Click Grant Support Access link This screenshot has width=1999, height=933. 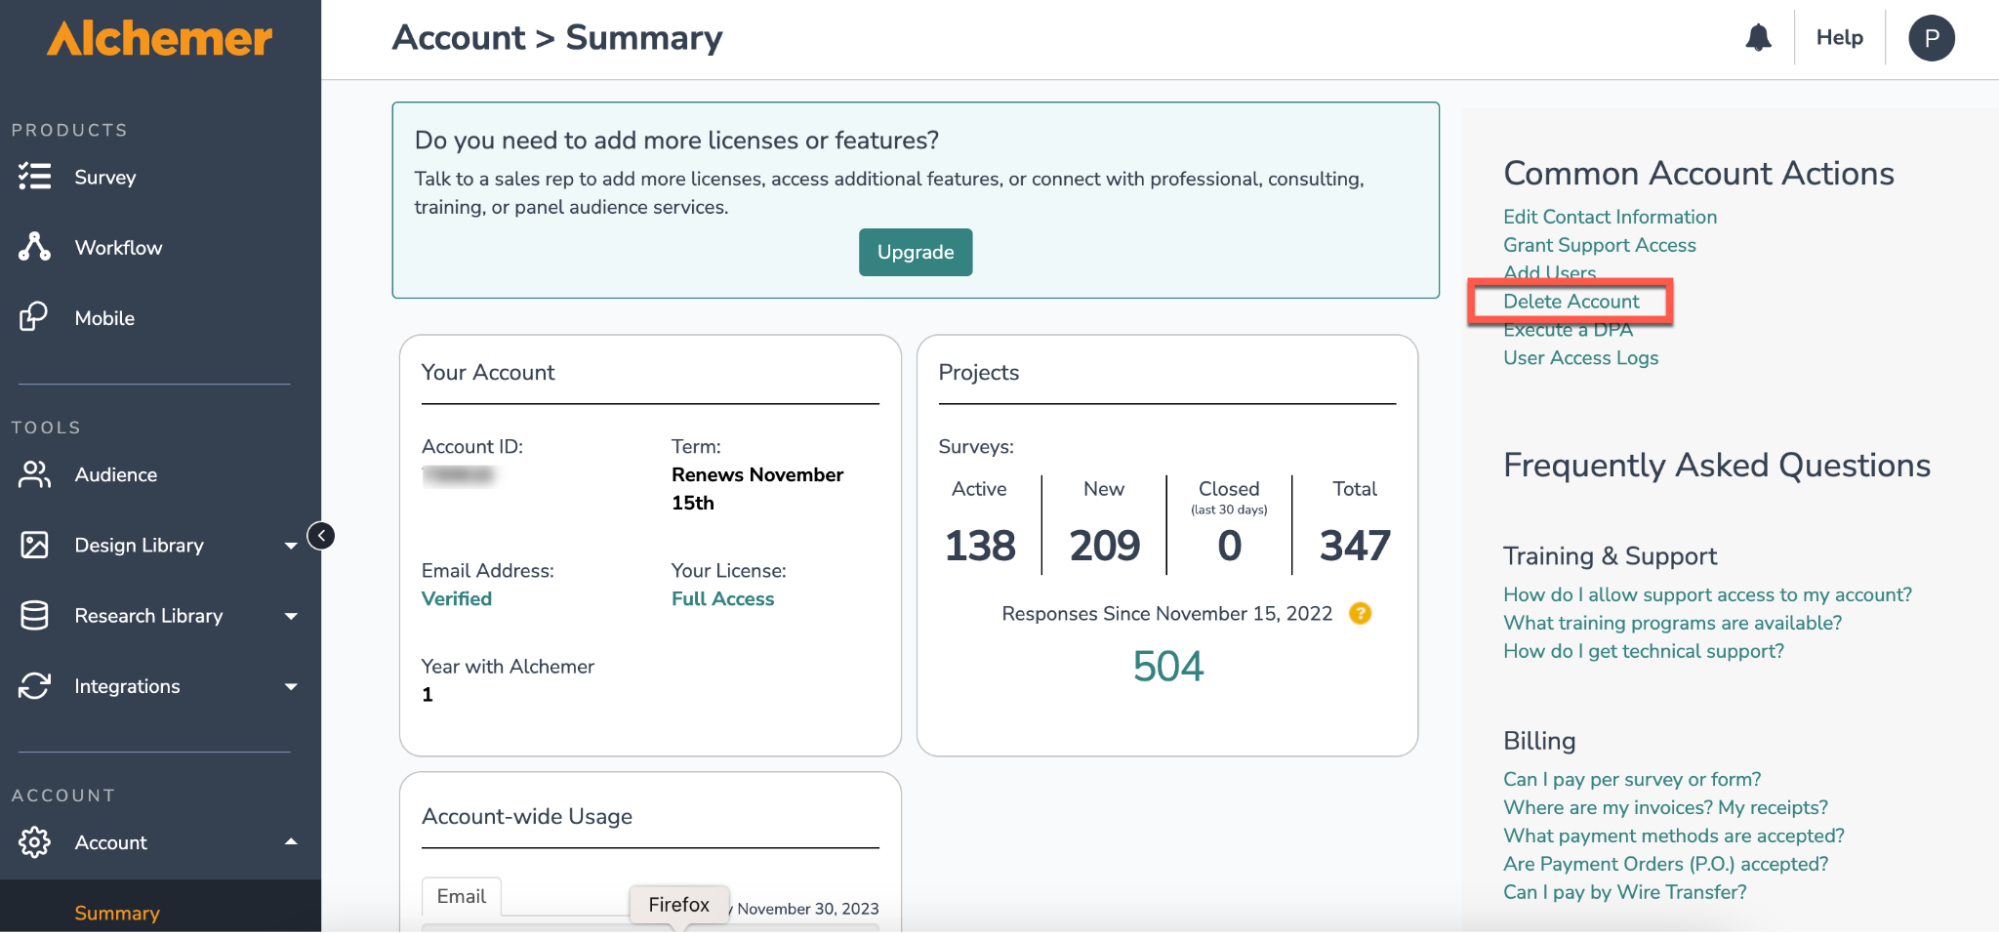[1599, 245]
